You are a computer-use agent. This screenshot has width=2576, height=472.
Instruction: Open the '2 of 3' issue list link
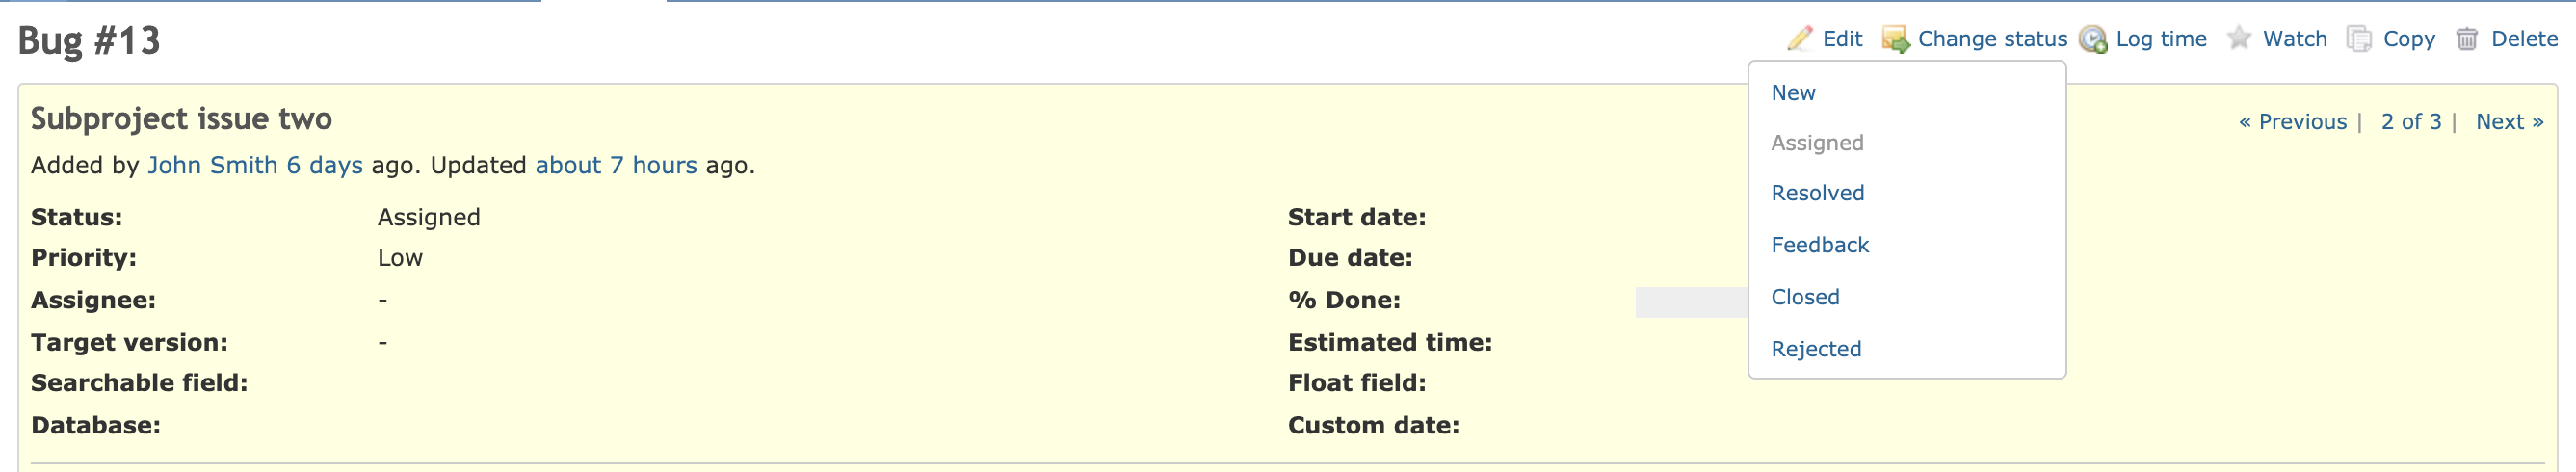(2410, 122)
